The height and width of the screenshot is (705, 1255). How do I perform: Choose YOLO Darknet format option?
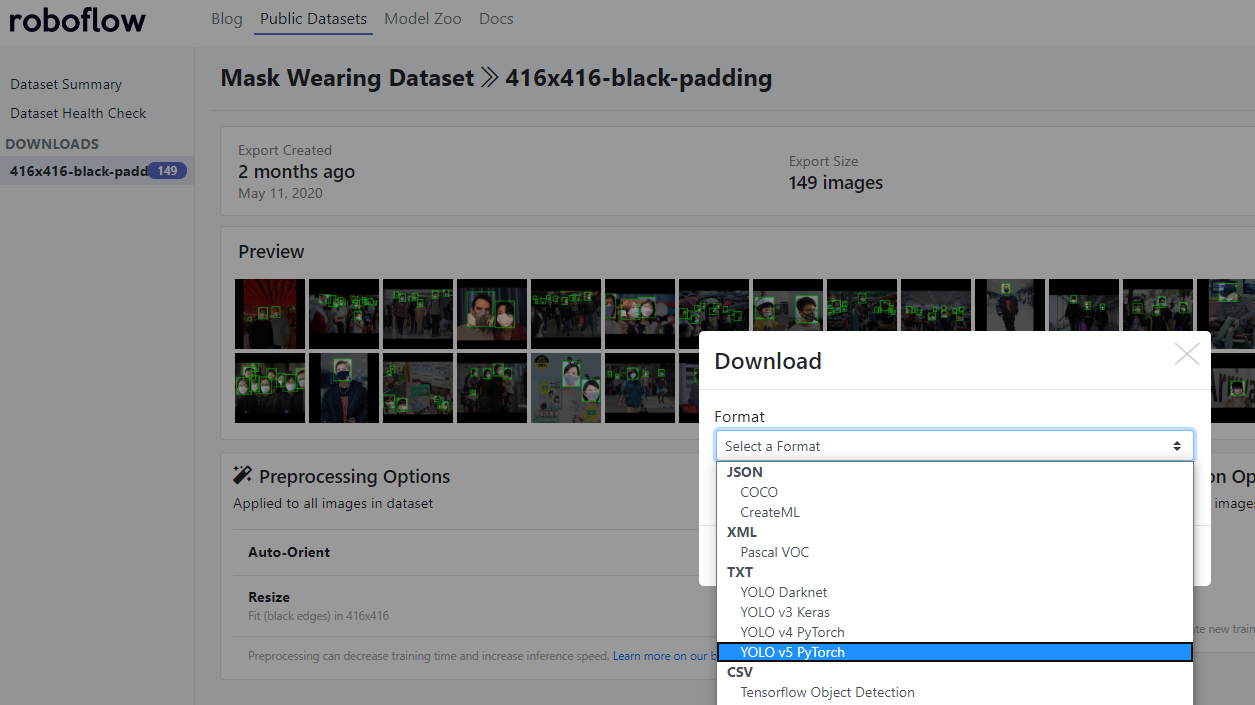point(955,592)
